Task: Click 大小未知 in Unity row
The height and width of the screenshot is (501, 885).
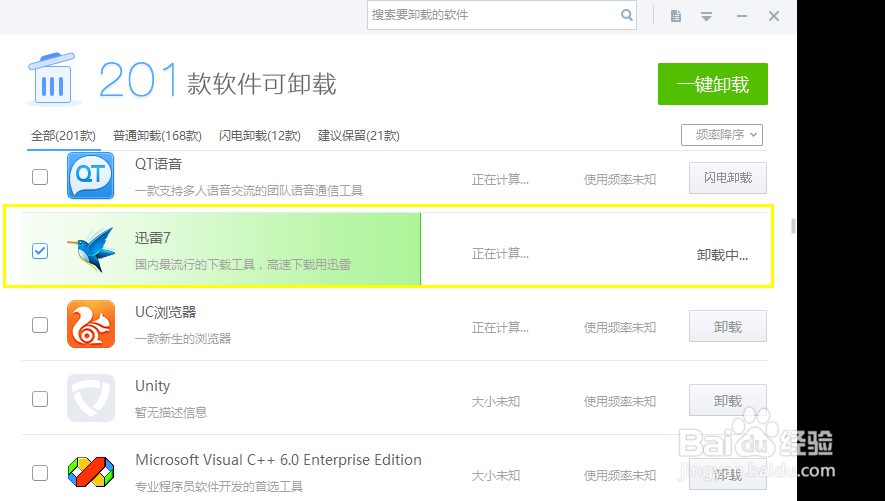Action: tap(496, 401)
